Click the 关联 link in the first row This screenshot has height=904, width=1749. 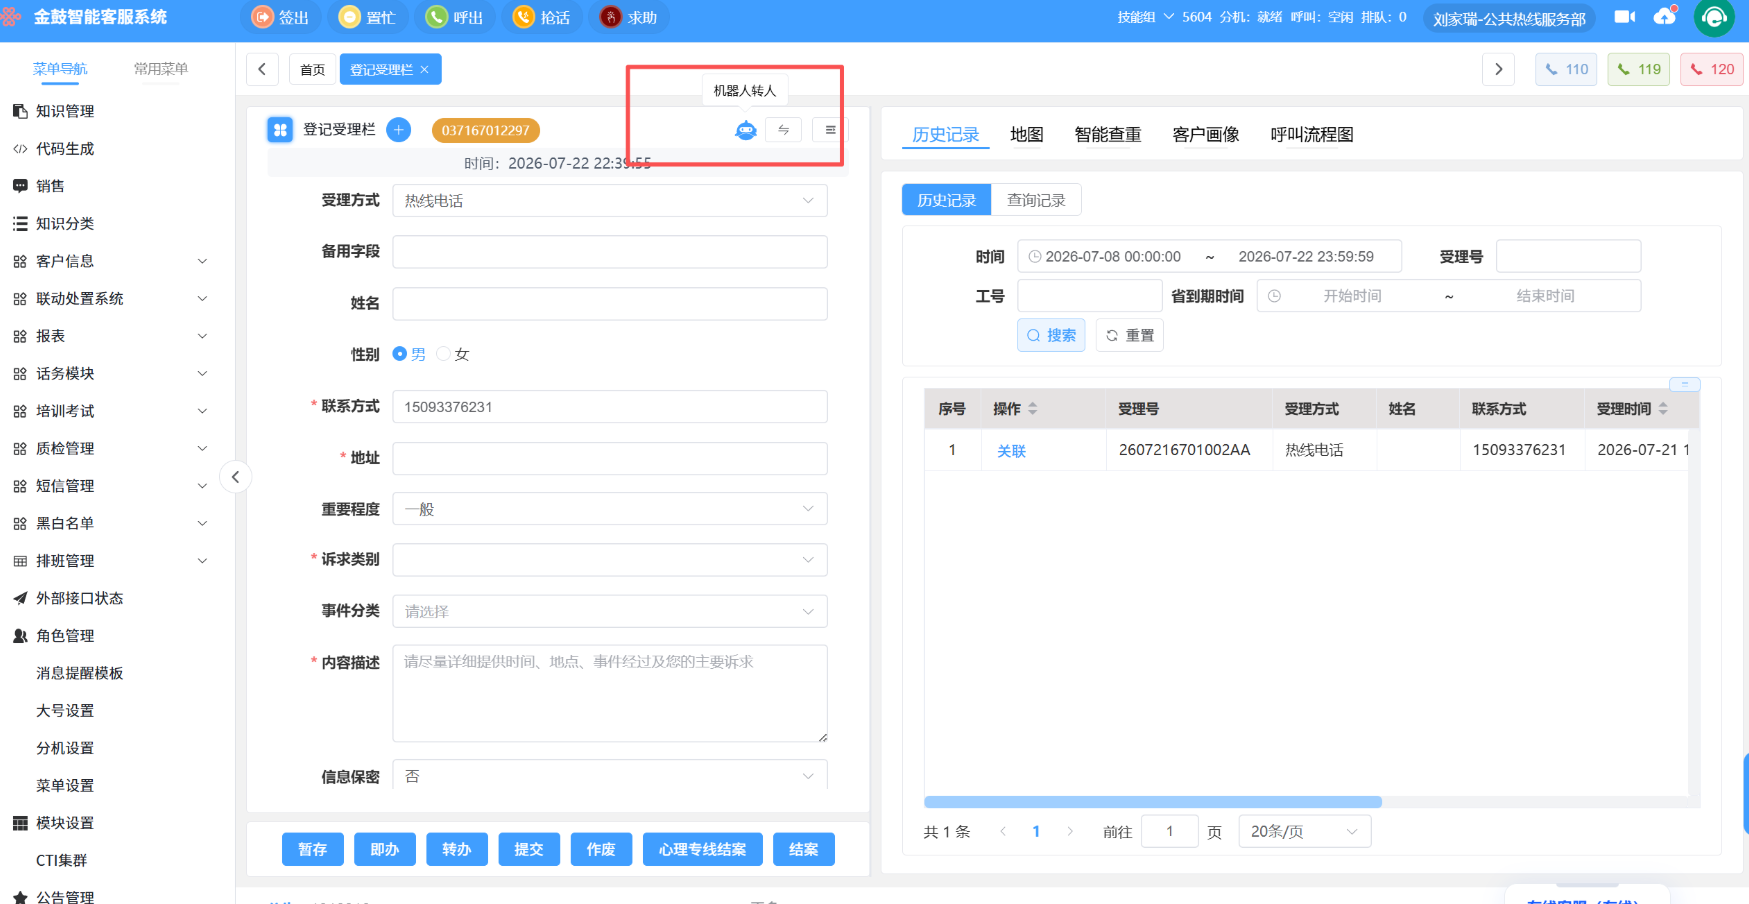pyautogui.click(x=1011, y=451)
